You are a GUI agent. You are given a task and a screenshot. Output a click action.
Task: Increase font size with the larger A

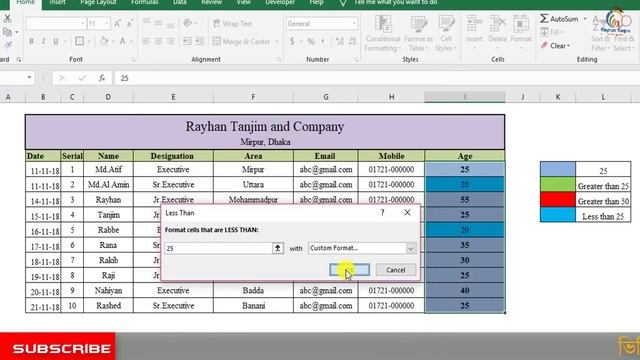117,24
